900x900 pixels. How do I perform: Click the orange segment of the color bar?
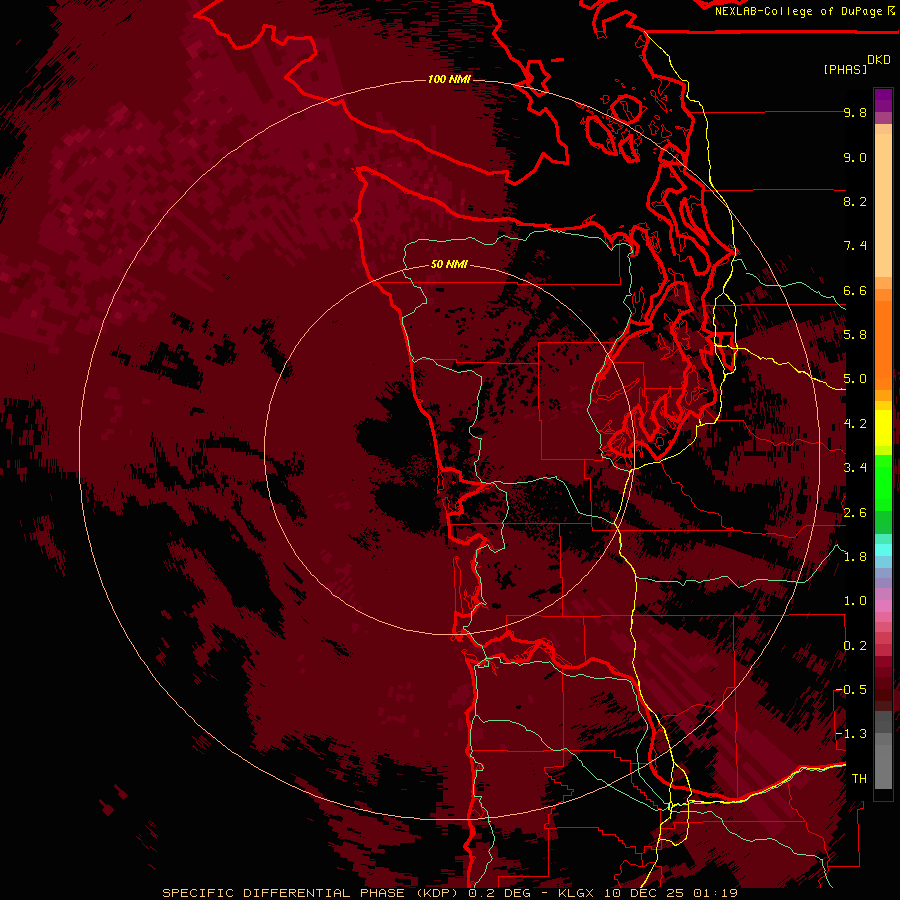[x=883, y=344]
